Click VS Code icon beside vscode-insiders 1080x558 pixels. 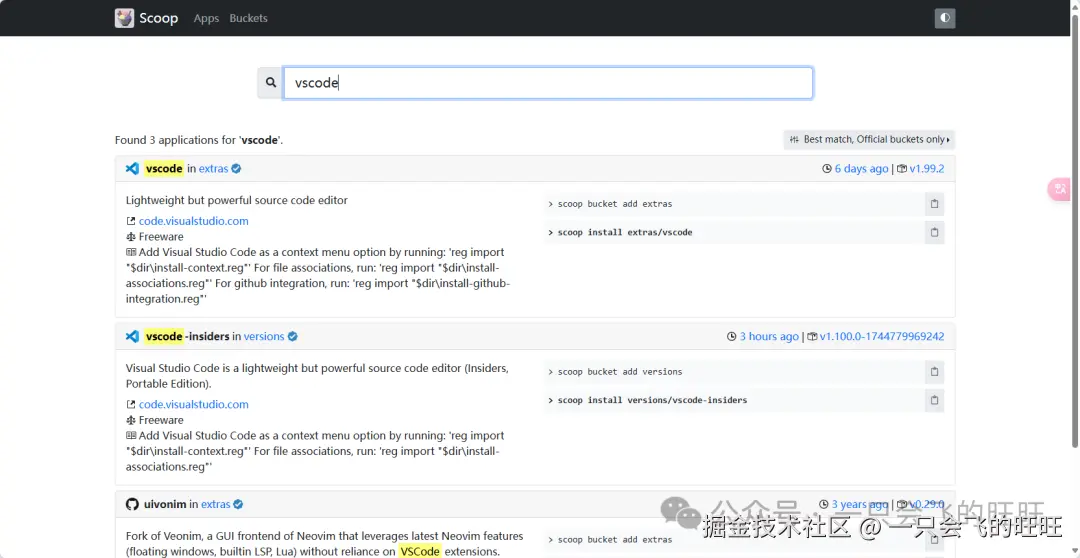[132, 337]
